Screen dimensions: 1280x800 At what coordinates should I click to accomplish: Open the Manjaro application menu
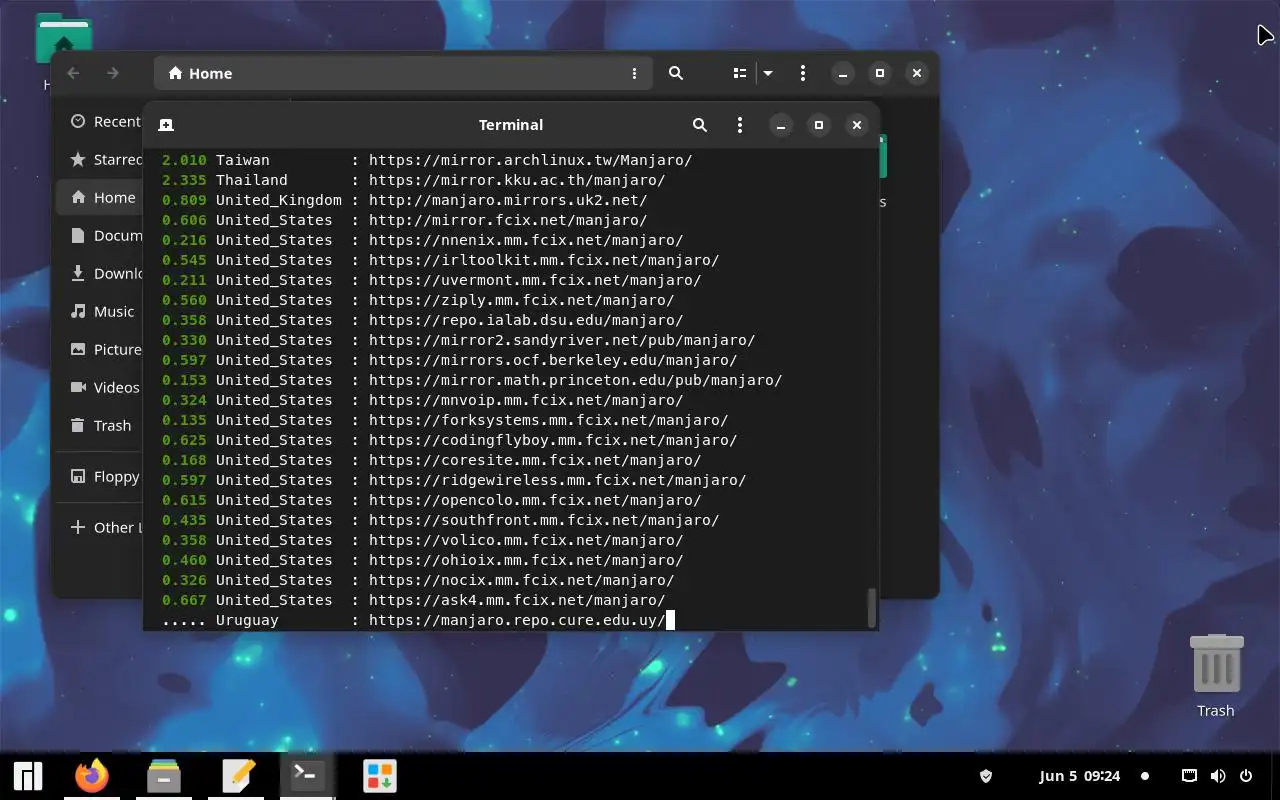(x=27, y=776)
